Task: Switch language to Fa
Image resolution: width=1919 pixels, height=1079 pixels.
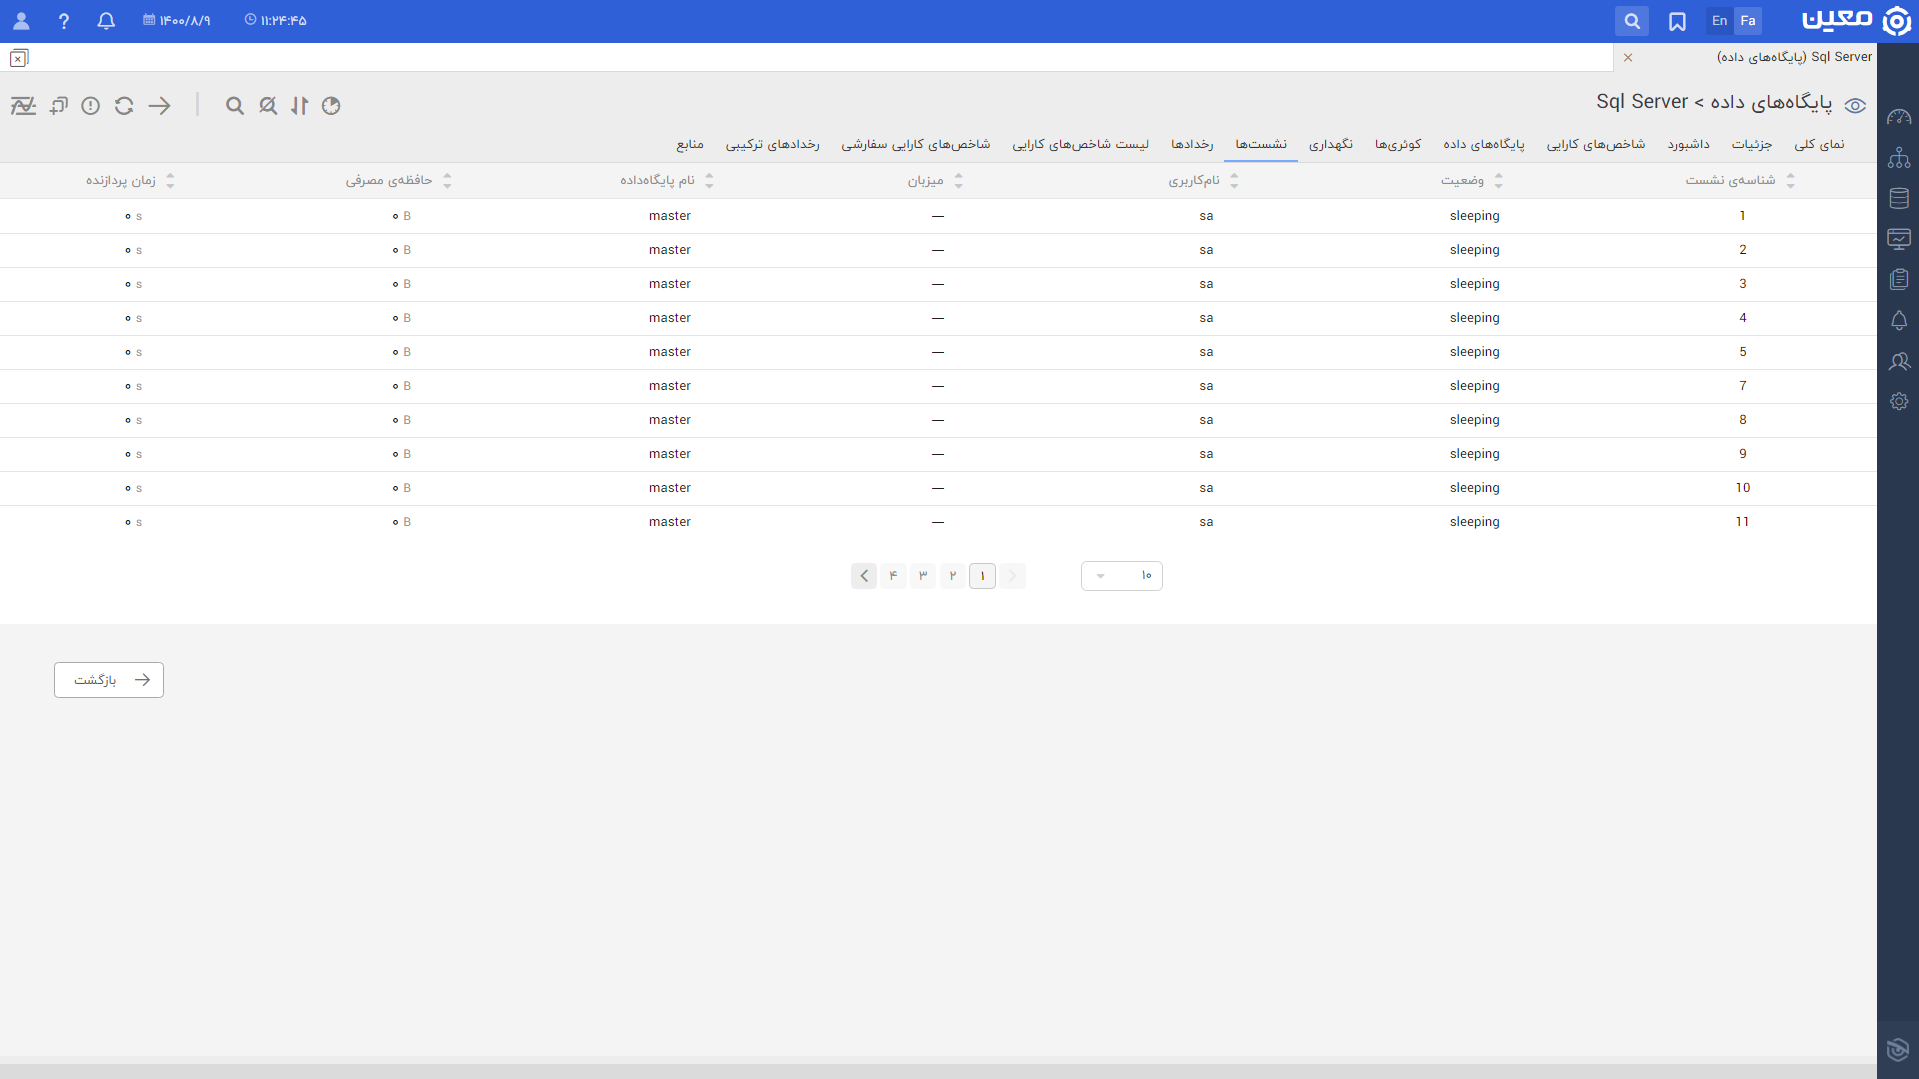Action: click(x=1748, y=21)
